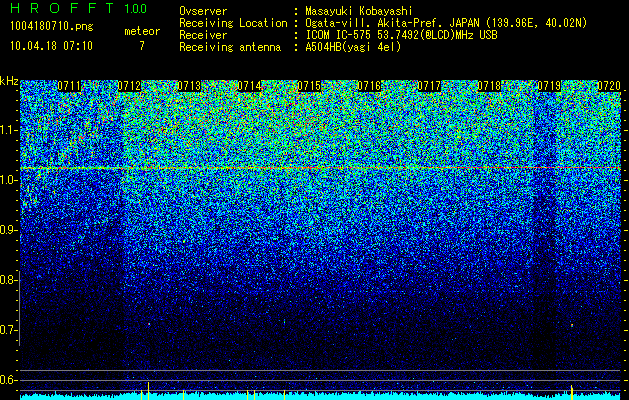Screen dimensions: 629x400
Task: Click the date stamp 10.04.18 07:10
Action: click(x=51, y=46)
